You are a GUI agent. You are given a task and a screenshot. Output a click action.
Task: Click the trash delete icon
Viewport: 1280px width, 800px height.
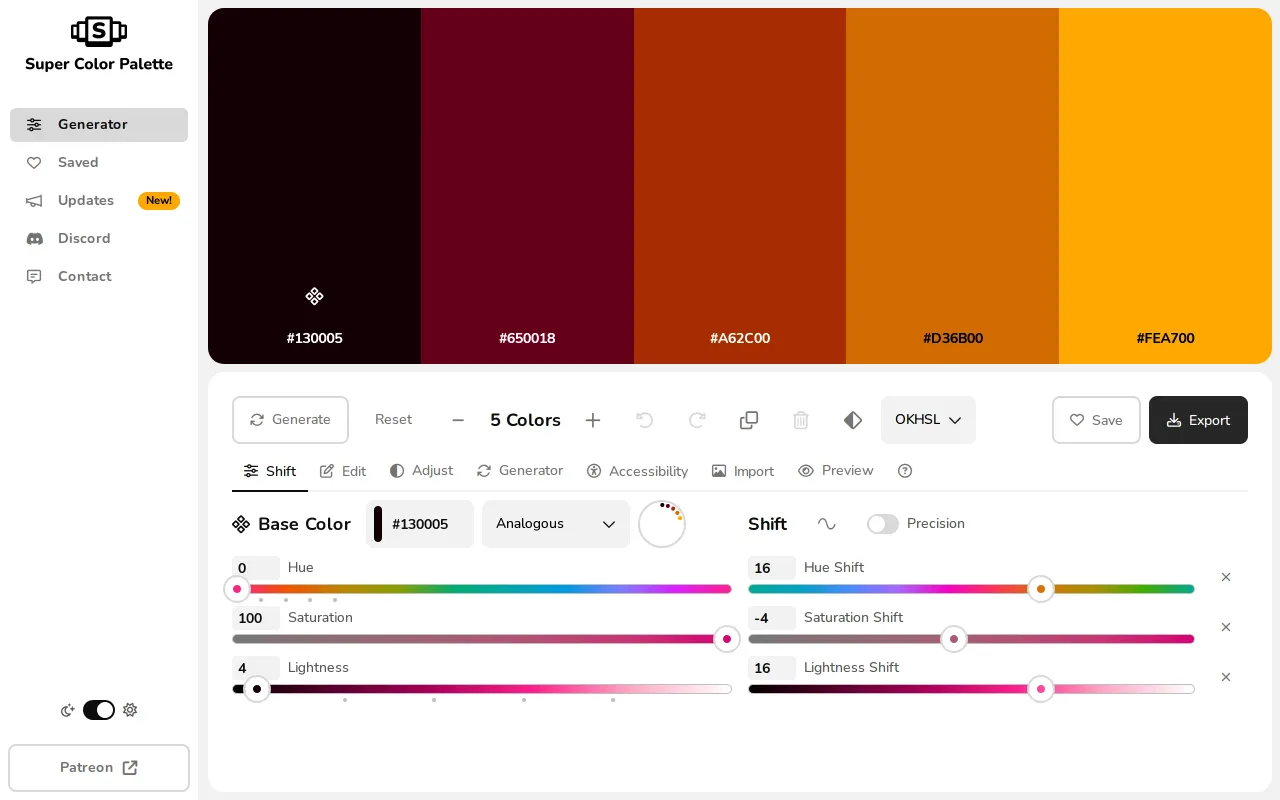[801, 420]
